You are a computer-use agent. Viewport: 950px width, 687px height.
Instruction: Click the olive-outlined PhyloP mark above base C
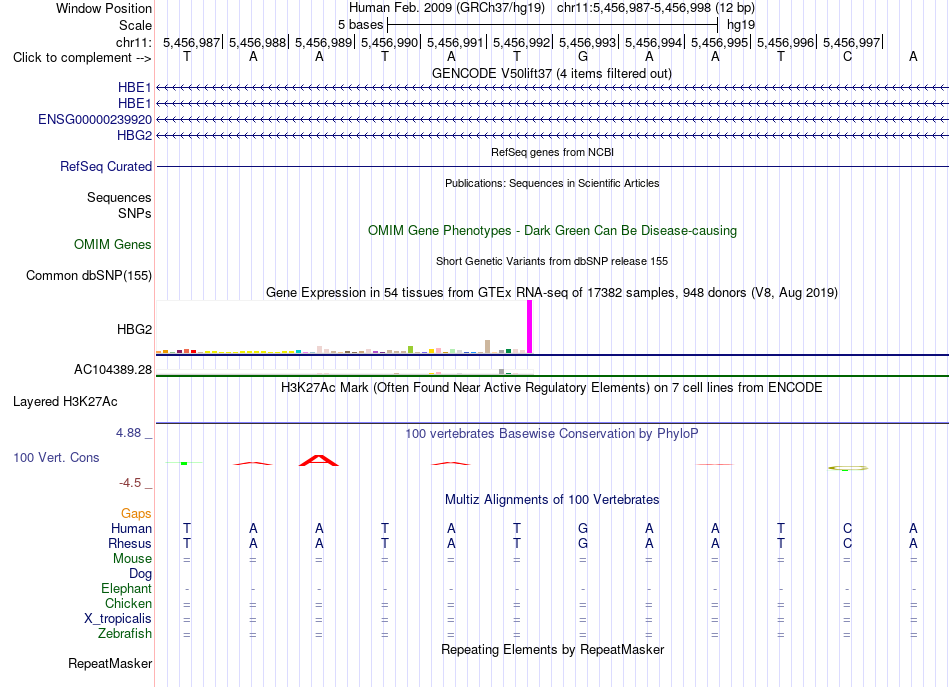tap(848, 468)
